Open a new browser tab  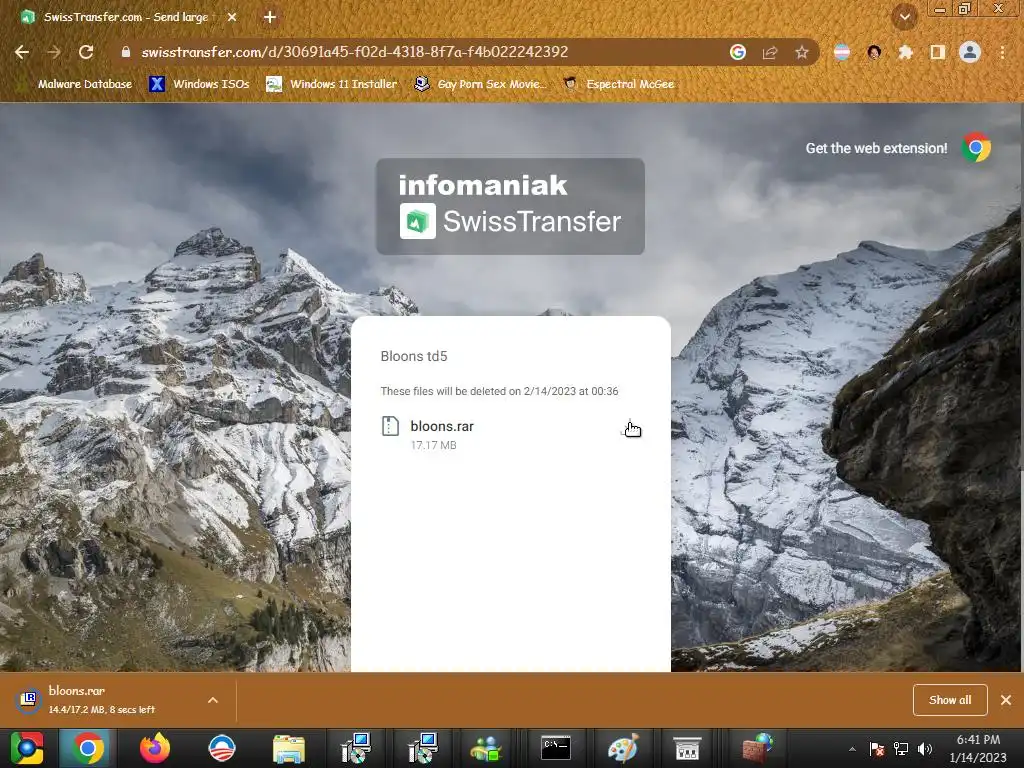tap(270, 17)
